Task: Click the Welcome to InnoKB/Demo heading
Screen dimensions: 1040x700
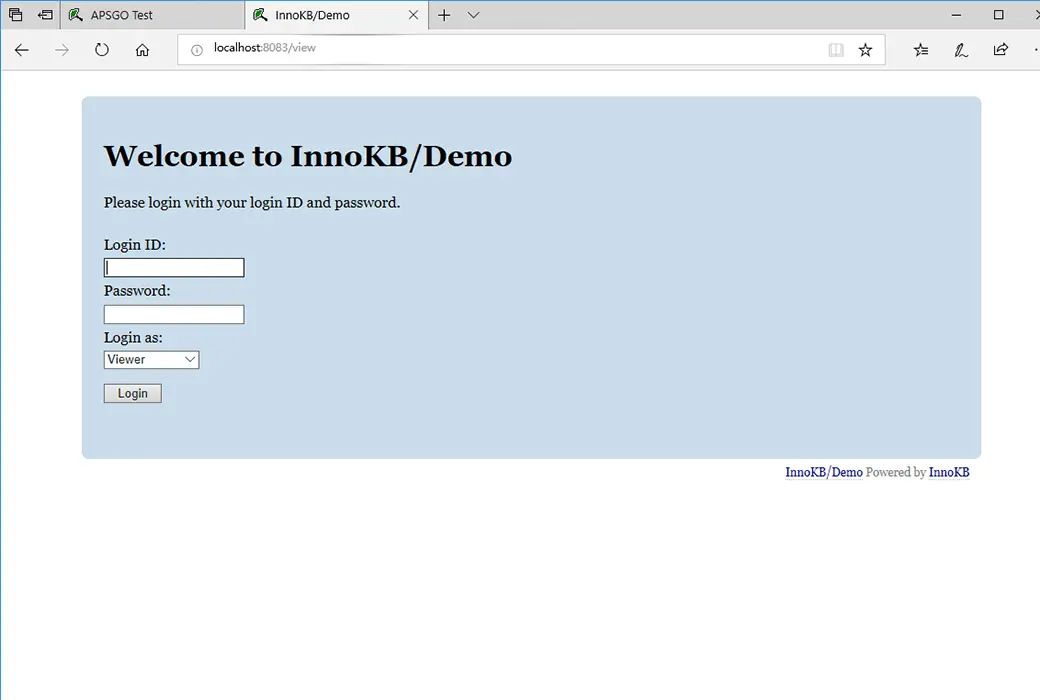Action: (x=308, y=157)
